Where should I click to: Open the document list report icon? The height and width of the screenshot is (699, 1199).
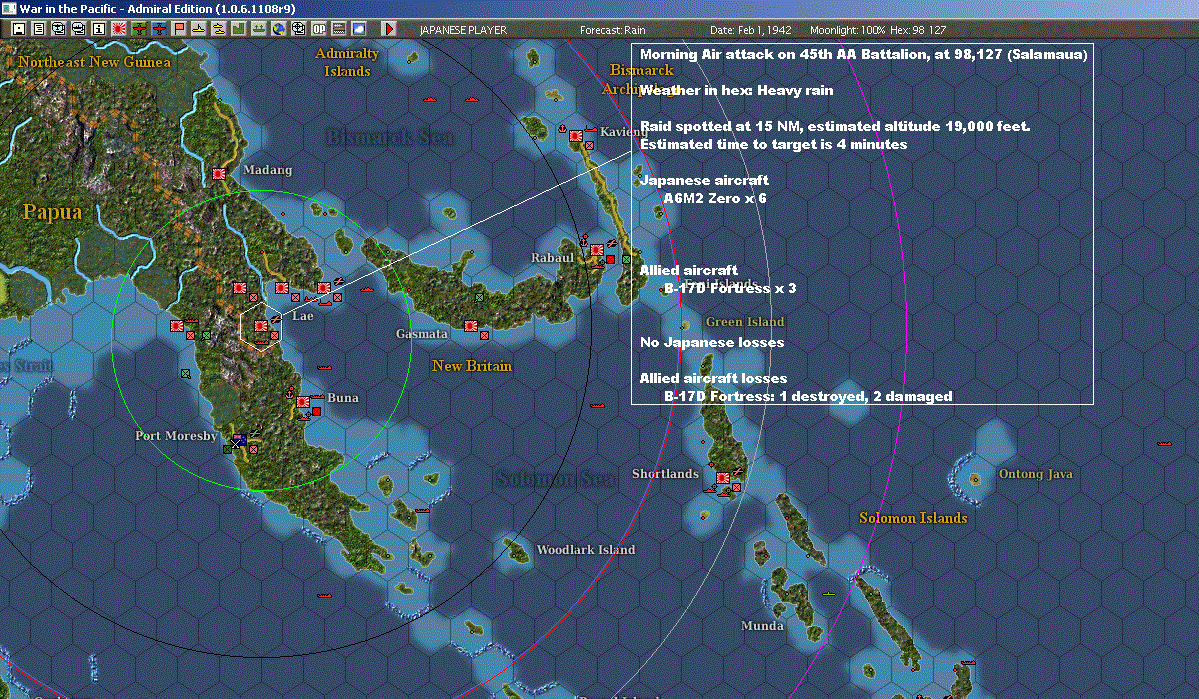(x=39, y=29)
